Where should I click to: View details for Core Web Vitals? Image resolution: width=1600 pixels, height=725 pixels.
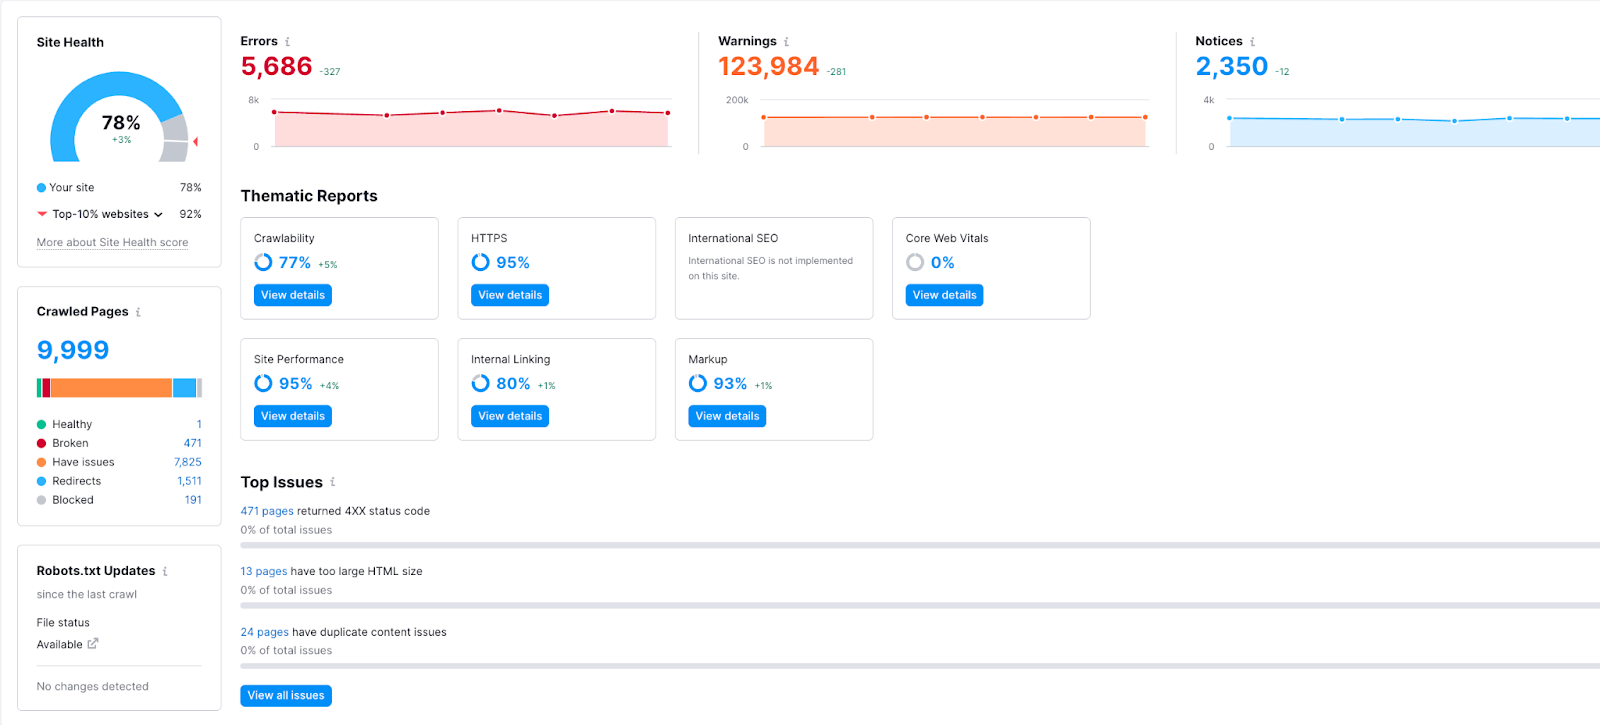(944, 295)
